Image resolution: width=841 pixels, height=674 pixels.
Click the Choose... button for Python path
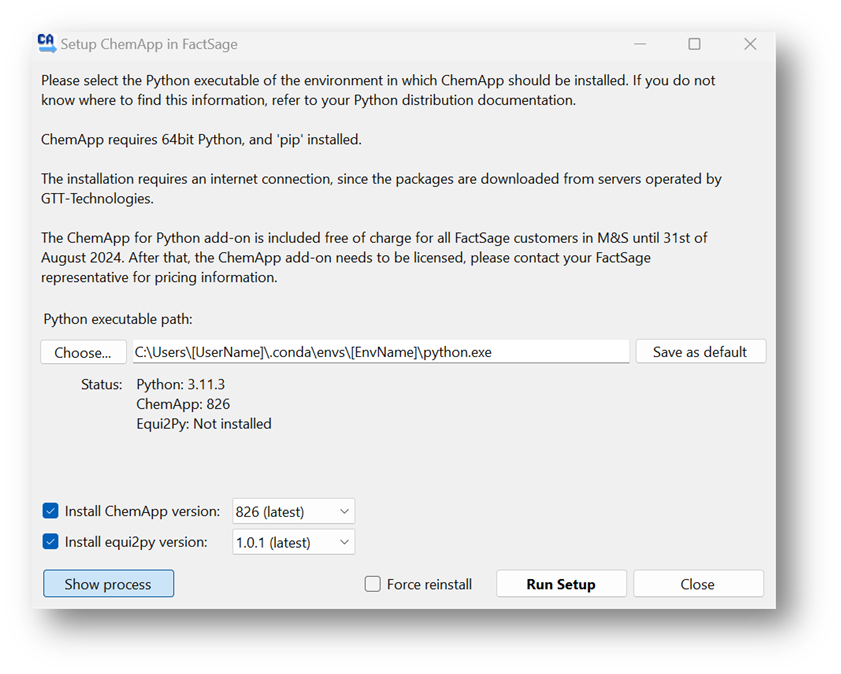[x=83, y=352]
